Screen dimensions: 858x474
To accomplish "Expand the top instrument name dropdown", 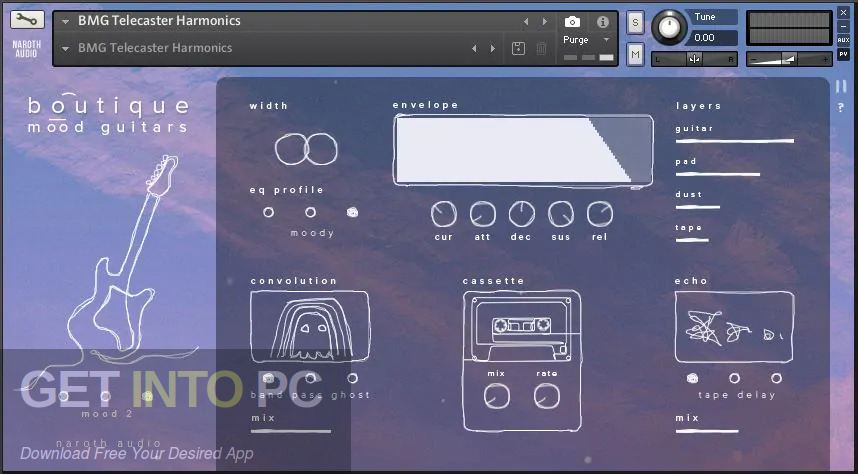I will click(x=66, y=22).
